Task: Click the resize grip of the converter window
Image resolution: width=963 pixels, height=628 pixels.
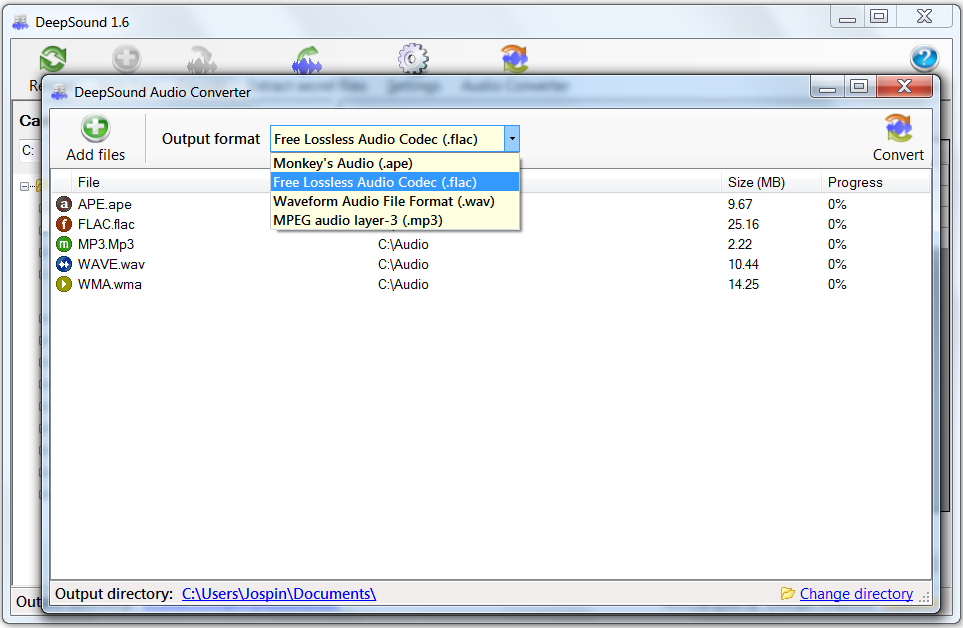Action: click(x=924, y=597)
